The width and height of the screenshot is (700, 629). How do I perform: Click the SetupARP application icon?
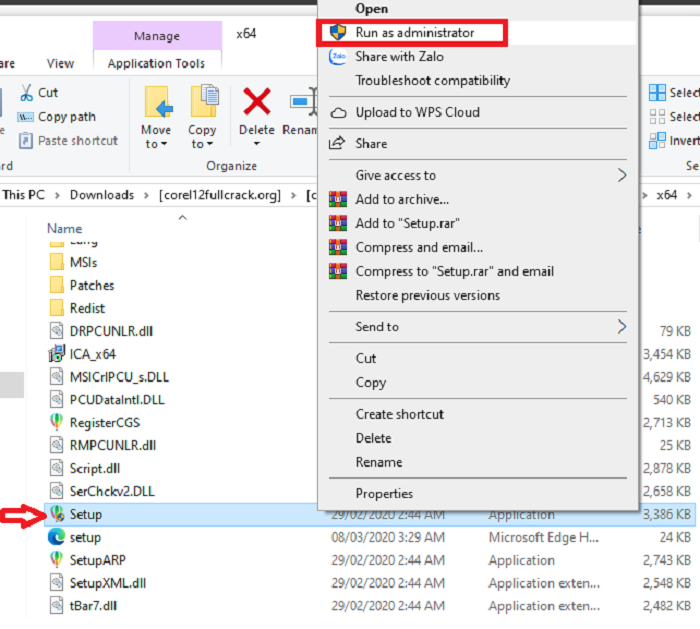coord(56,559)
